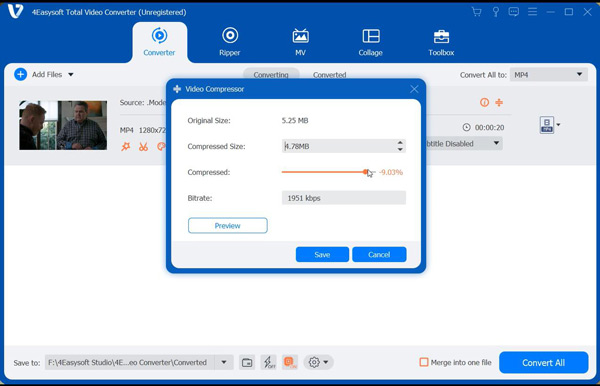The image size is (600, 386).
Task: Close the Video Compressor dialog
Action: click(x=414, y=89)
